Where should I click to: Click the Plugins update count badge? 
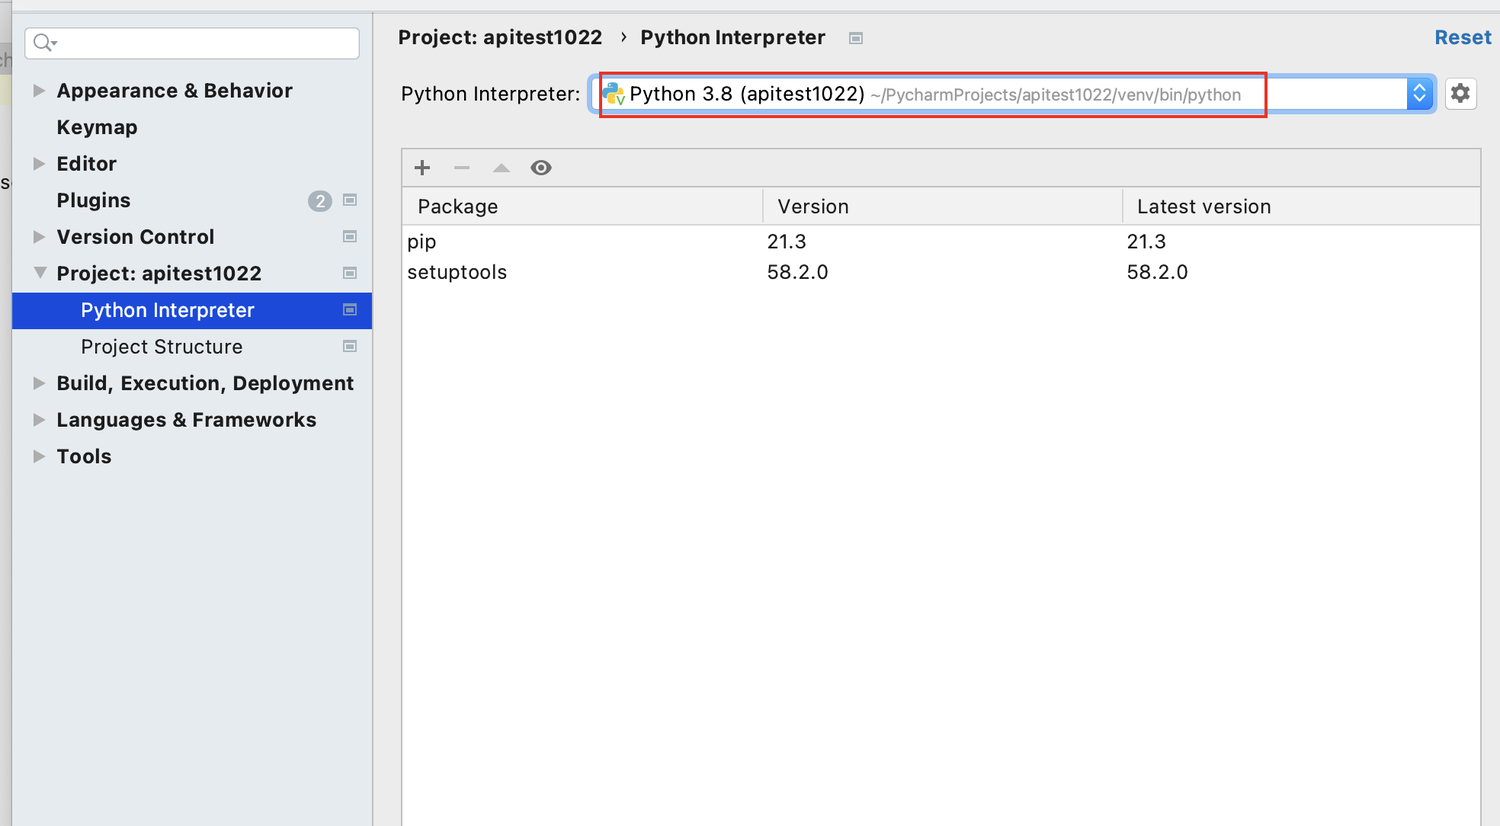319,201
